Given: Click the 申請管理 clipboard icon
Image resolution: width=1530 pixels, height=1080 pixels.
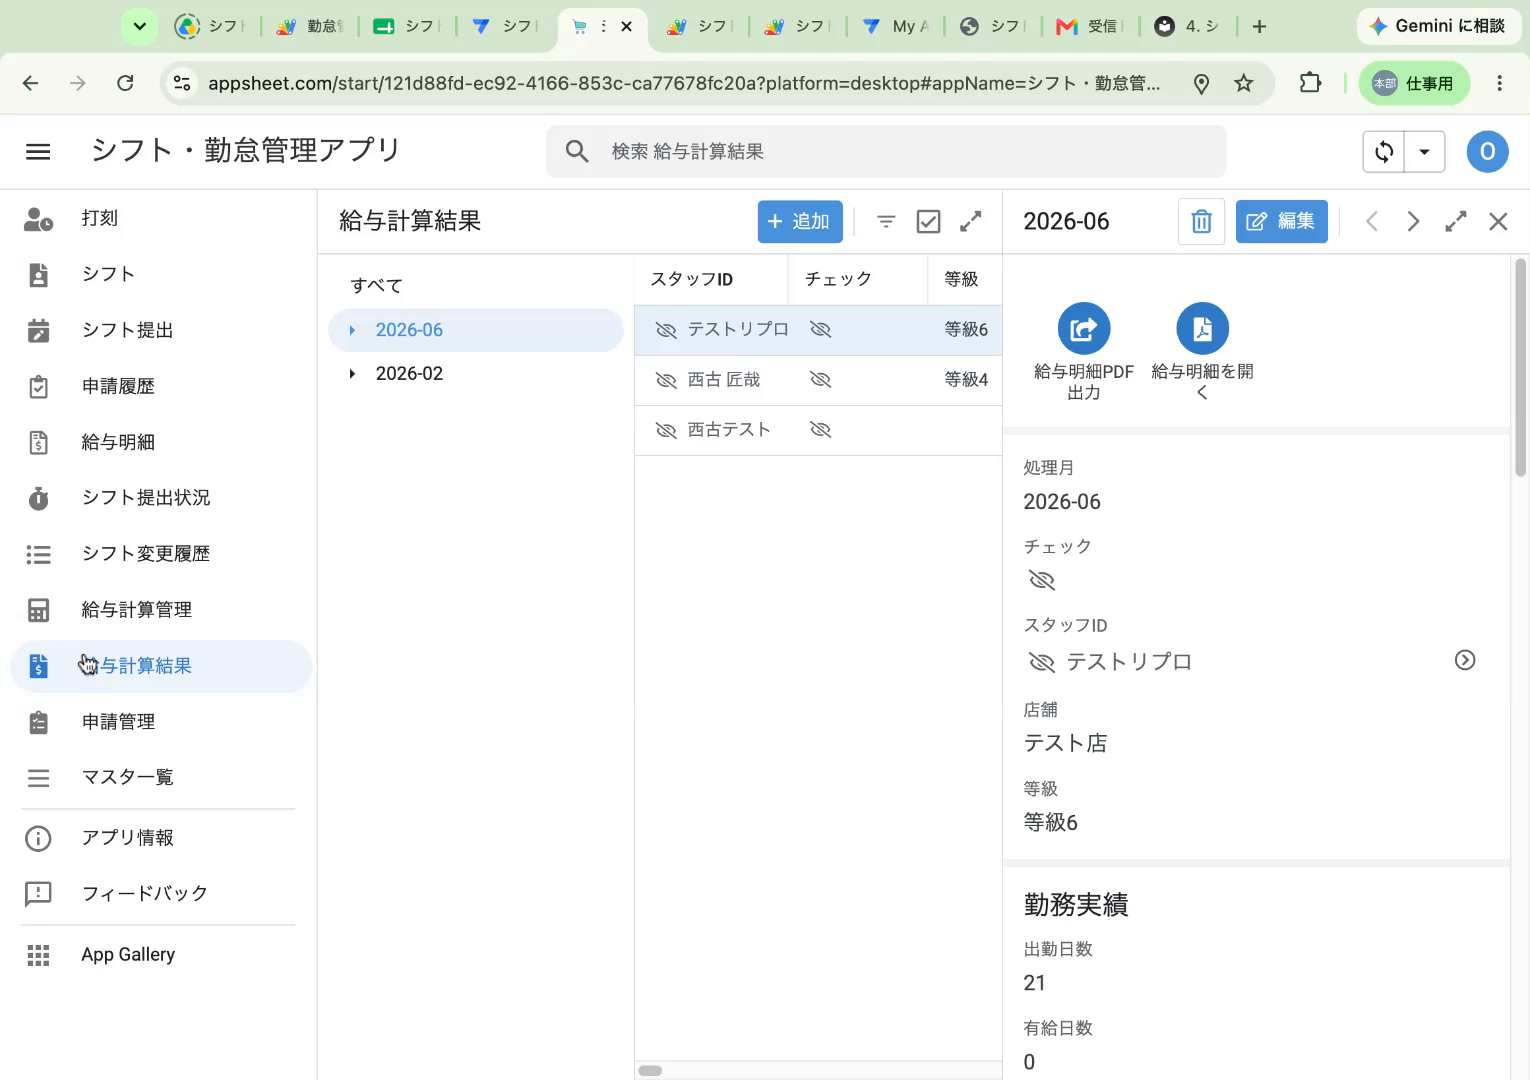Looking at the screenshot, I should point(38,722).
